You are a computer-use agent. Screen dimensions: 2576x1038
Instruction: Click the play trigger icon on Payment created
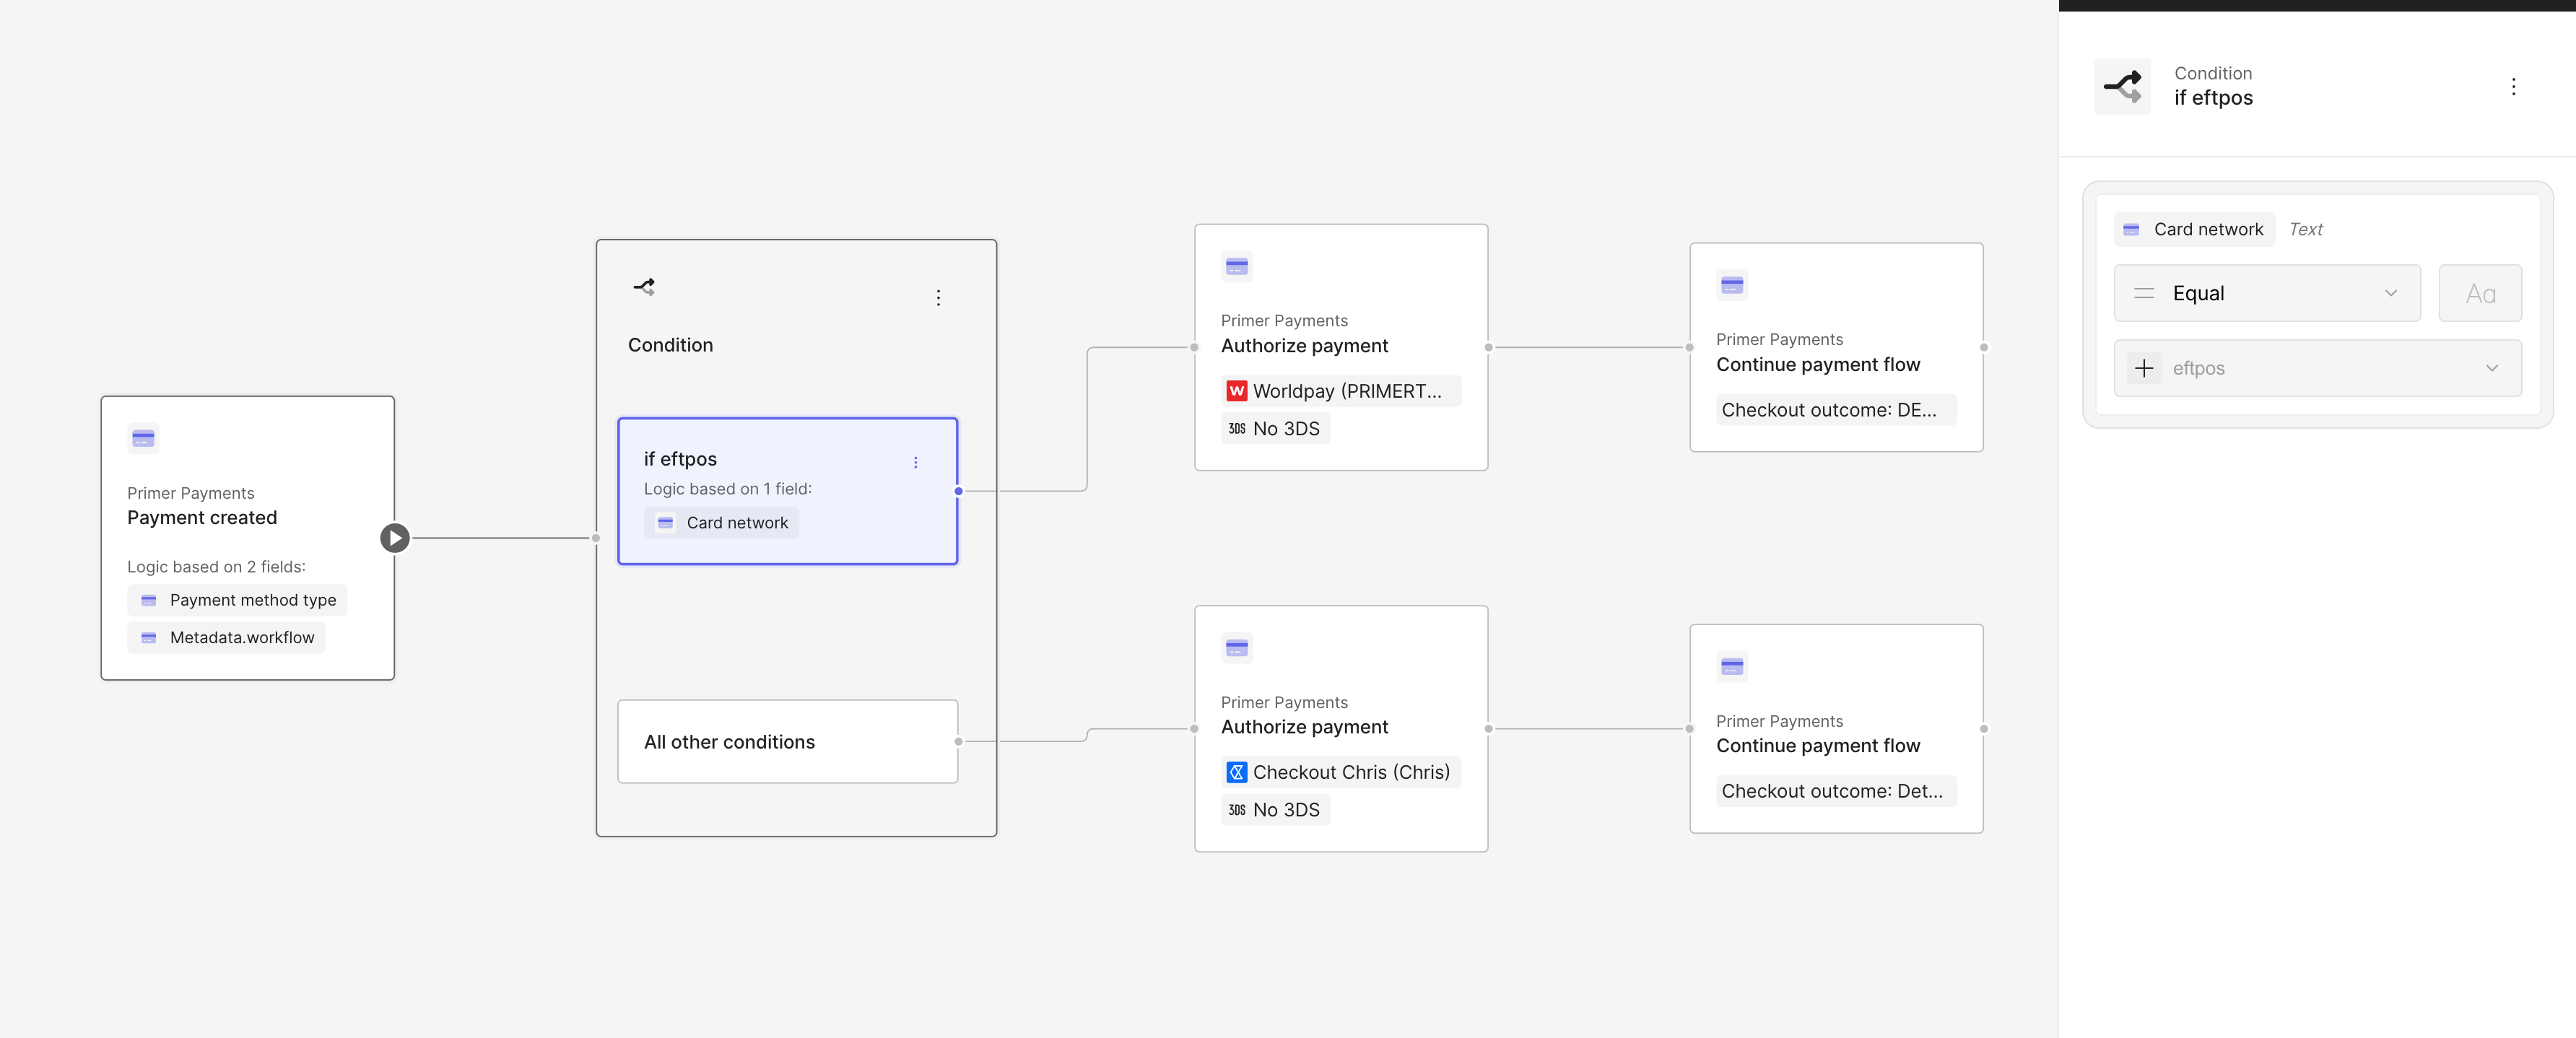click(395, 538)
